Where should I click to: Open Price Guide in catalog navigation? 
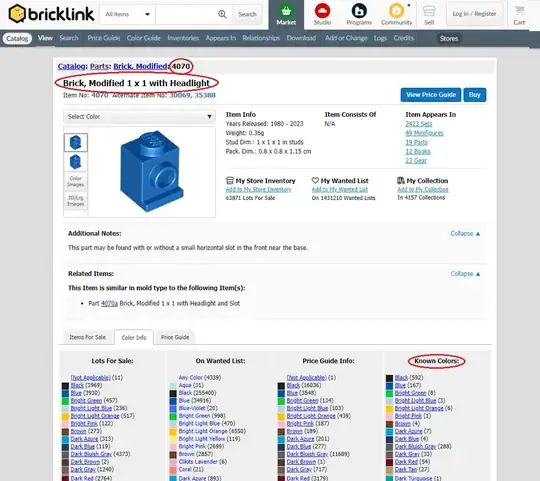pyautogui.click(x=104, y=38)
